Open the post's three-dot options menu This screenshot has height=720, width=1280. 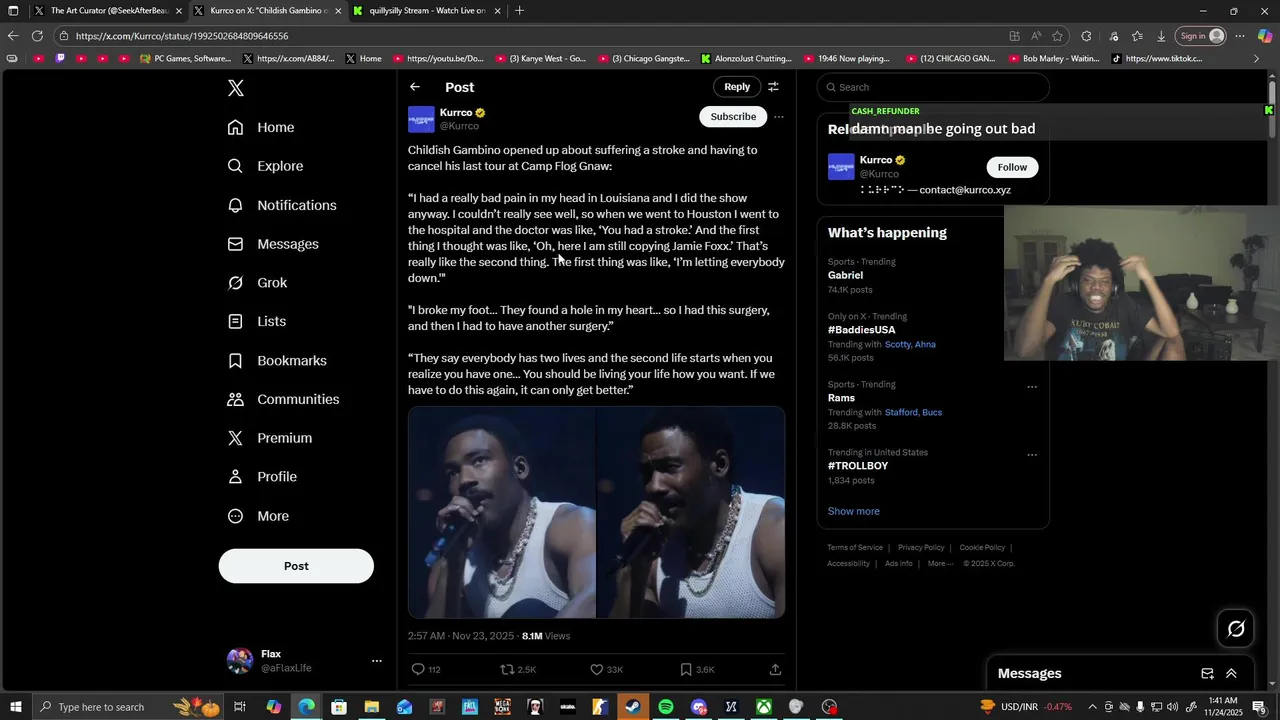779,117
